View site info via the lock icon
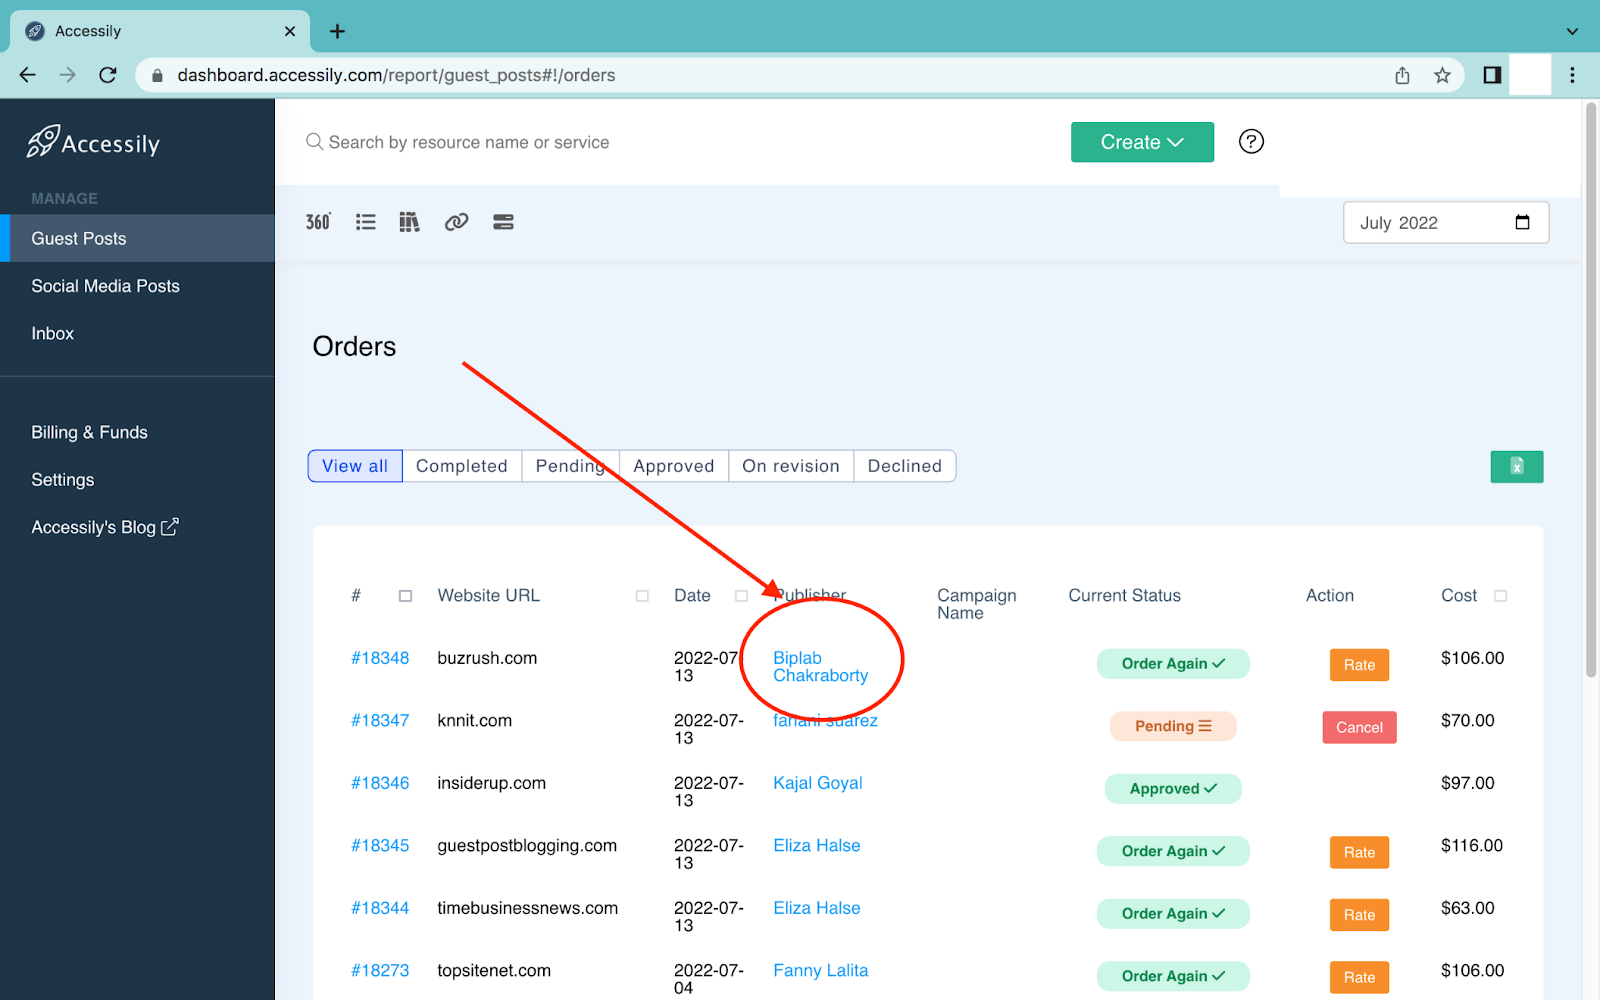1600x1000 pixels. tap(157, 75)
